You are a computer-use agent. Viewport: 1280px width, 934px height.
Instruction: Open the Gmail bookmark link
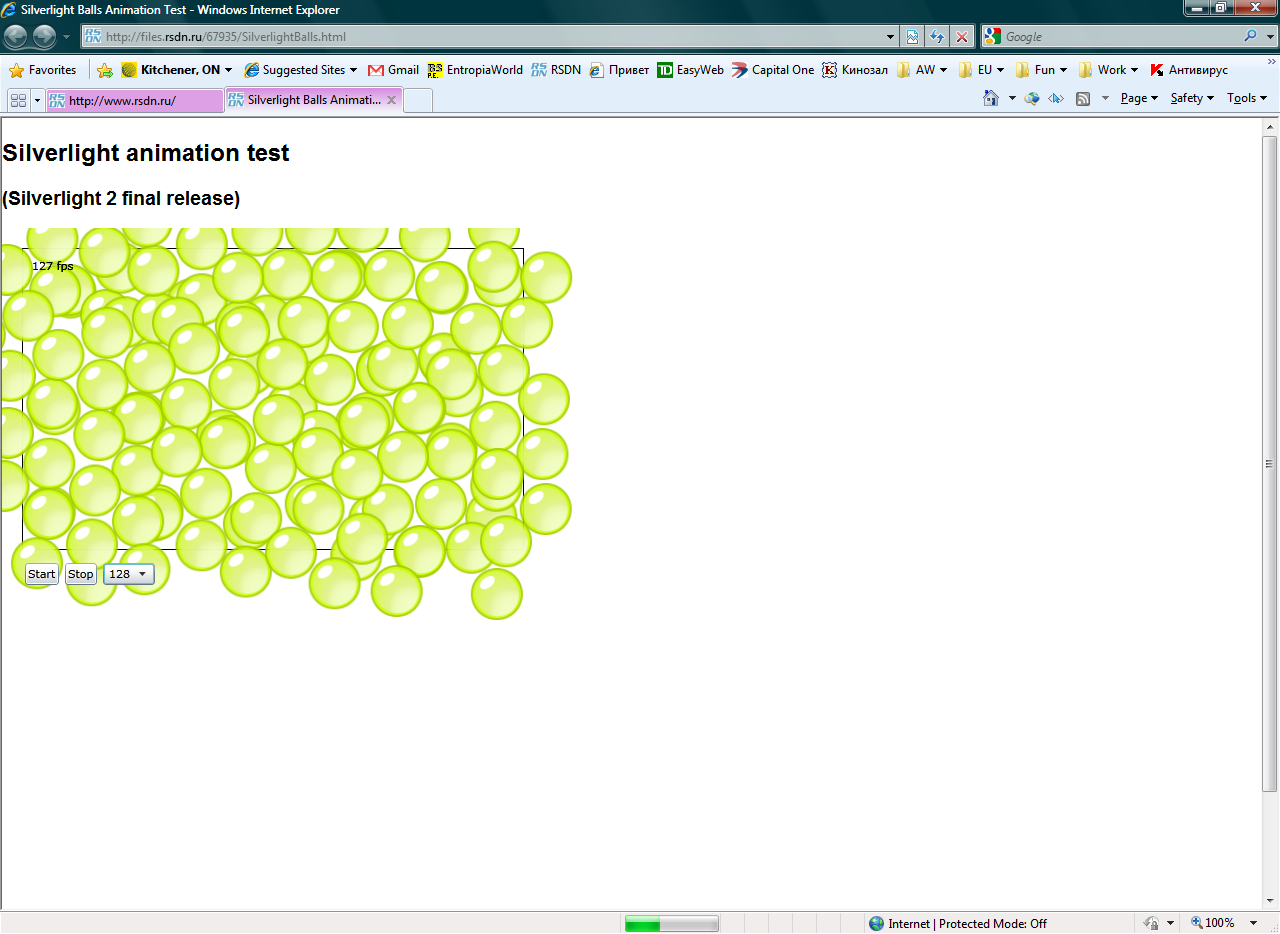point(393,70)
